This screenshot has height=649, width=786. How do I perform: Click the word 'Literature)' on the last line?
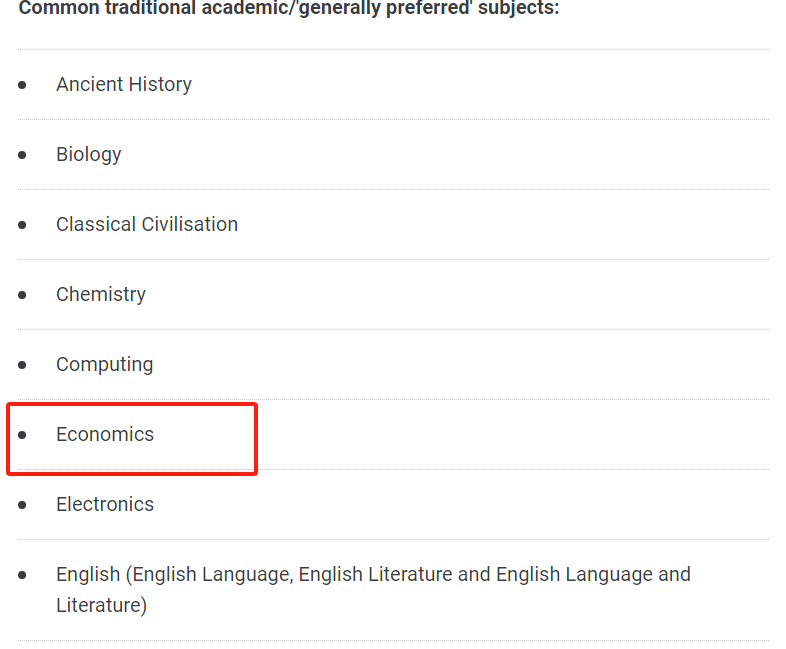click(101, 605)
